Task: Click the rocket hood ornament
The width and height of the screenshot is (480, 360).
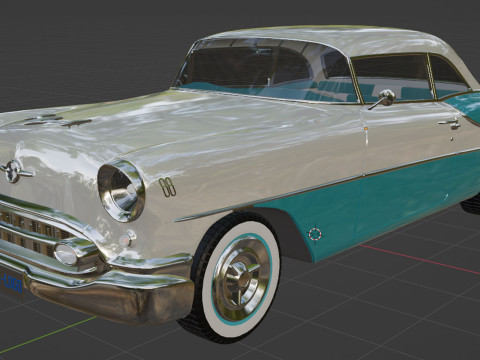Action: point(58,121)
